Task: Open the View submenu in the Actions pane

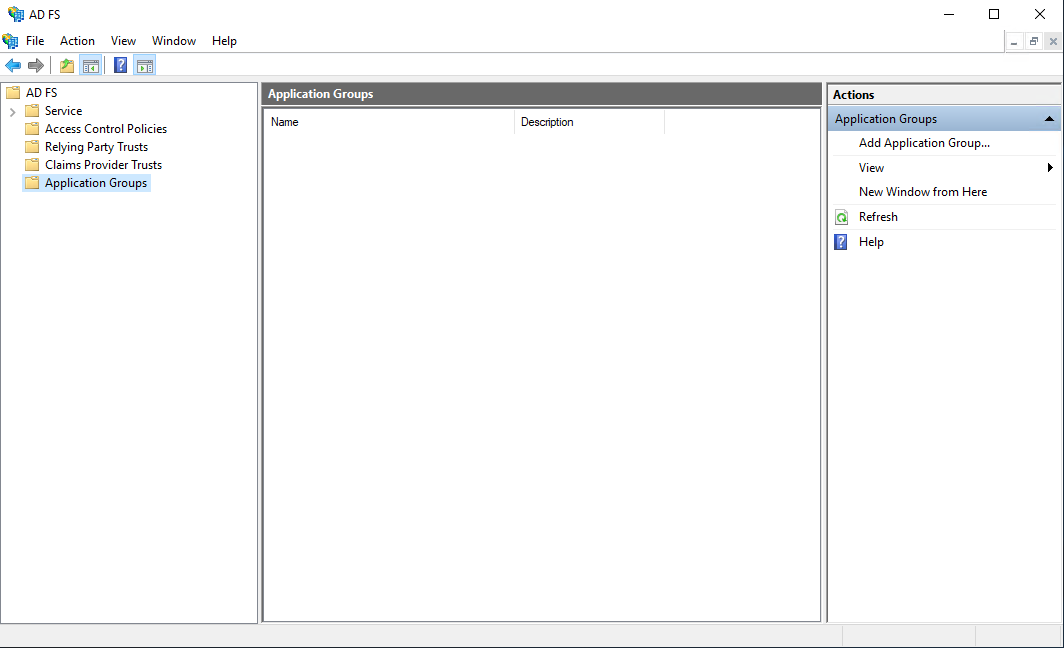Action: [x=870, y=167]
